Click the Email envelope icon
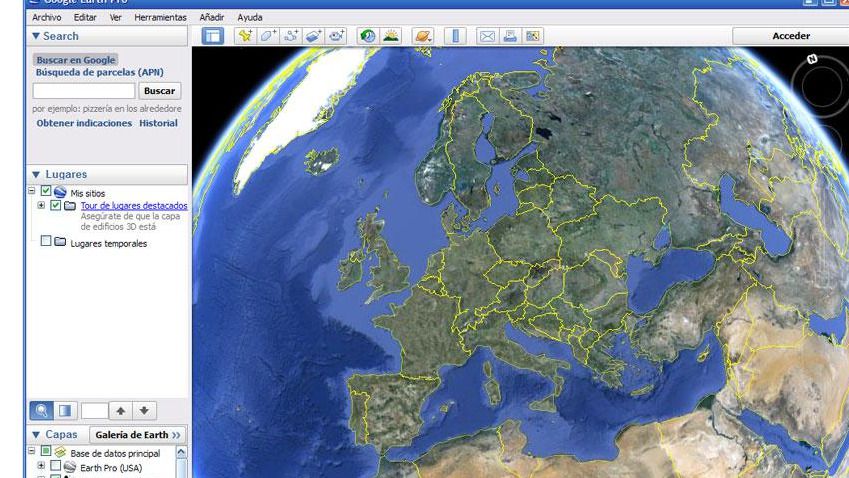The image size is (849, 478). click(x=487, y=36)
